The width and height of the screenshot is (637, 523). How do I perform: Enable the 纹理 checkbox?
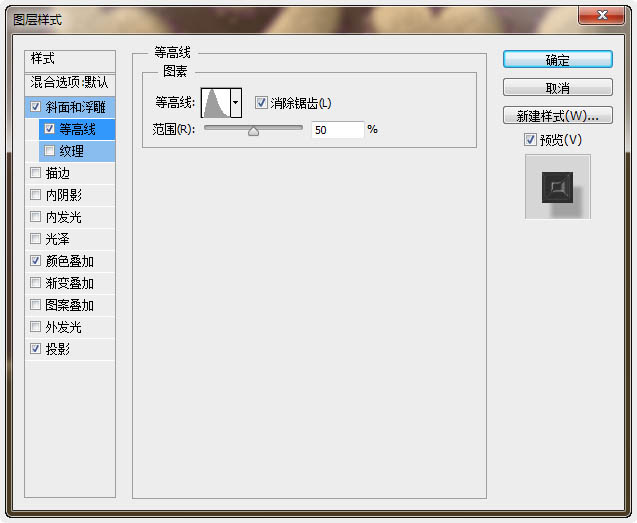[x=50, y=151]
